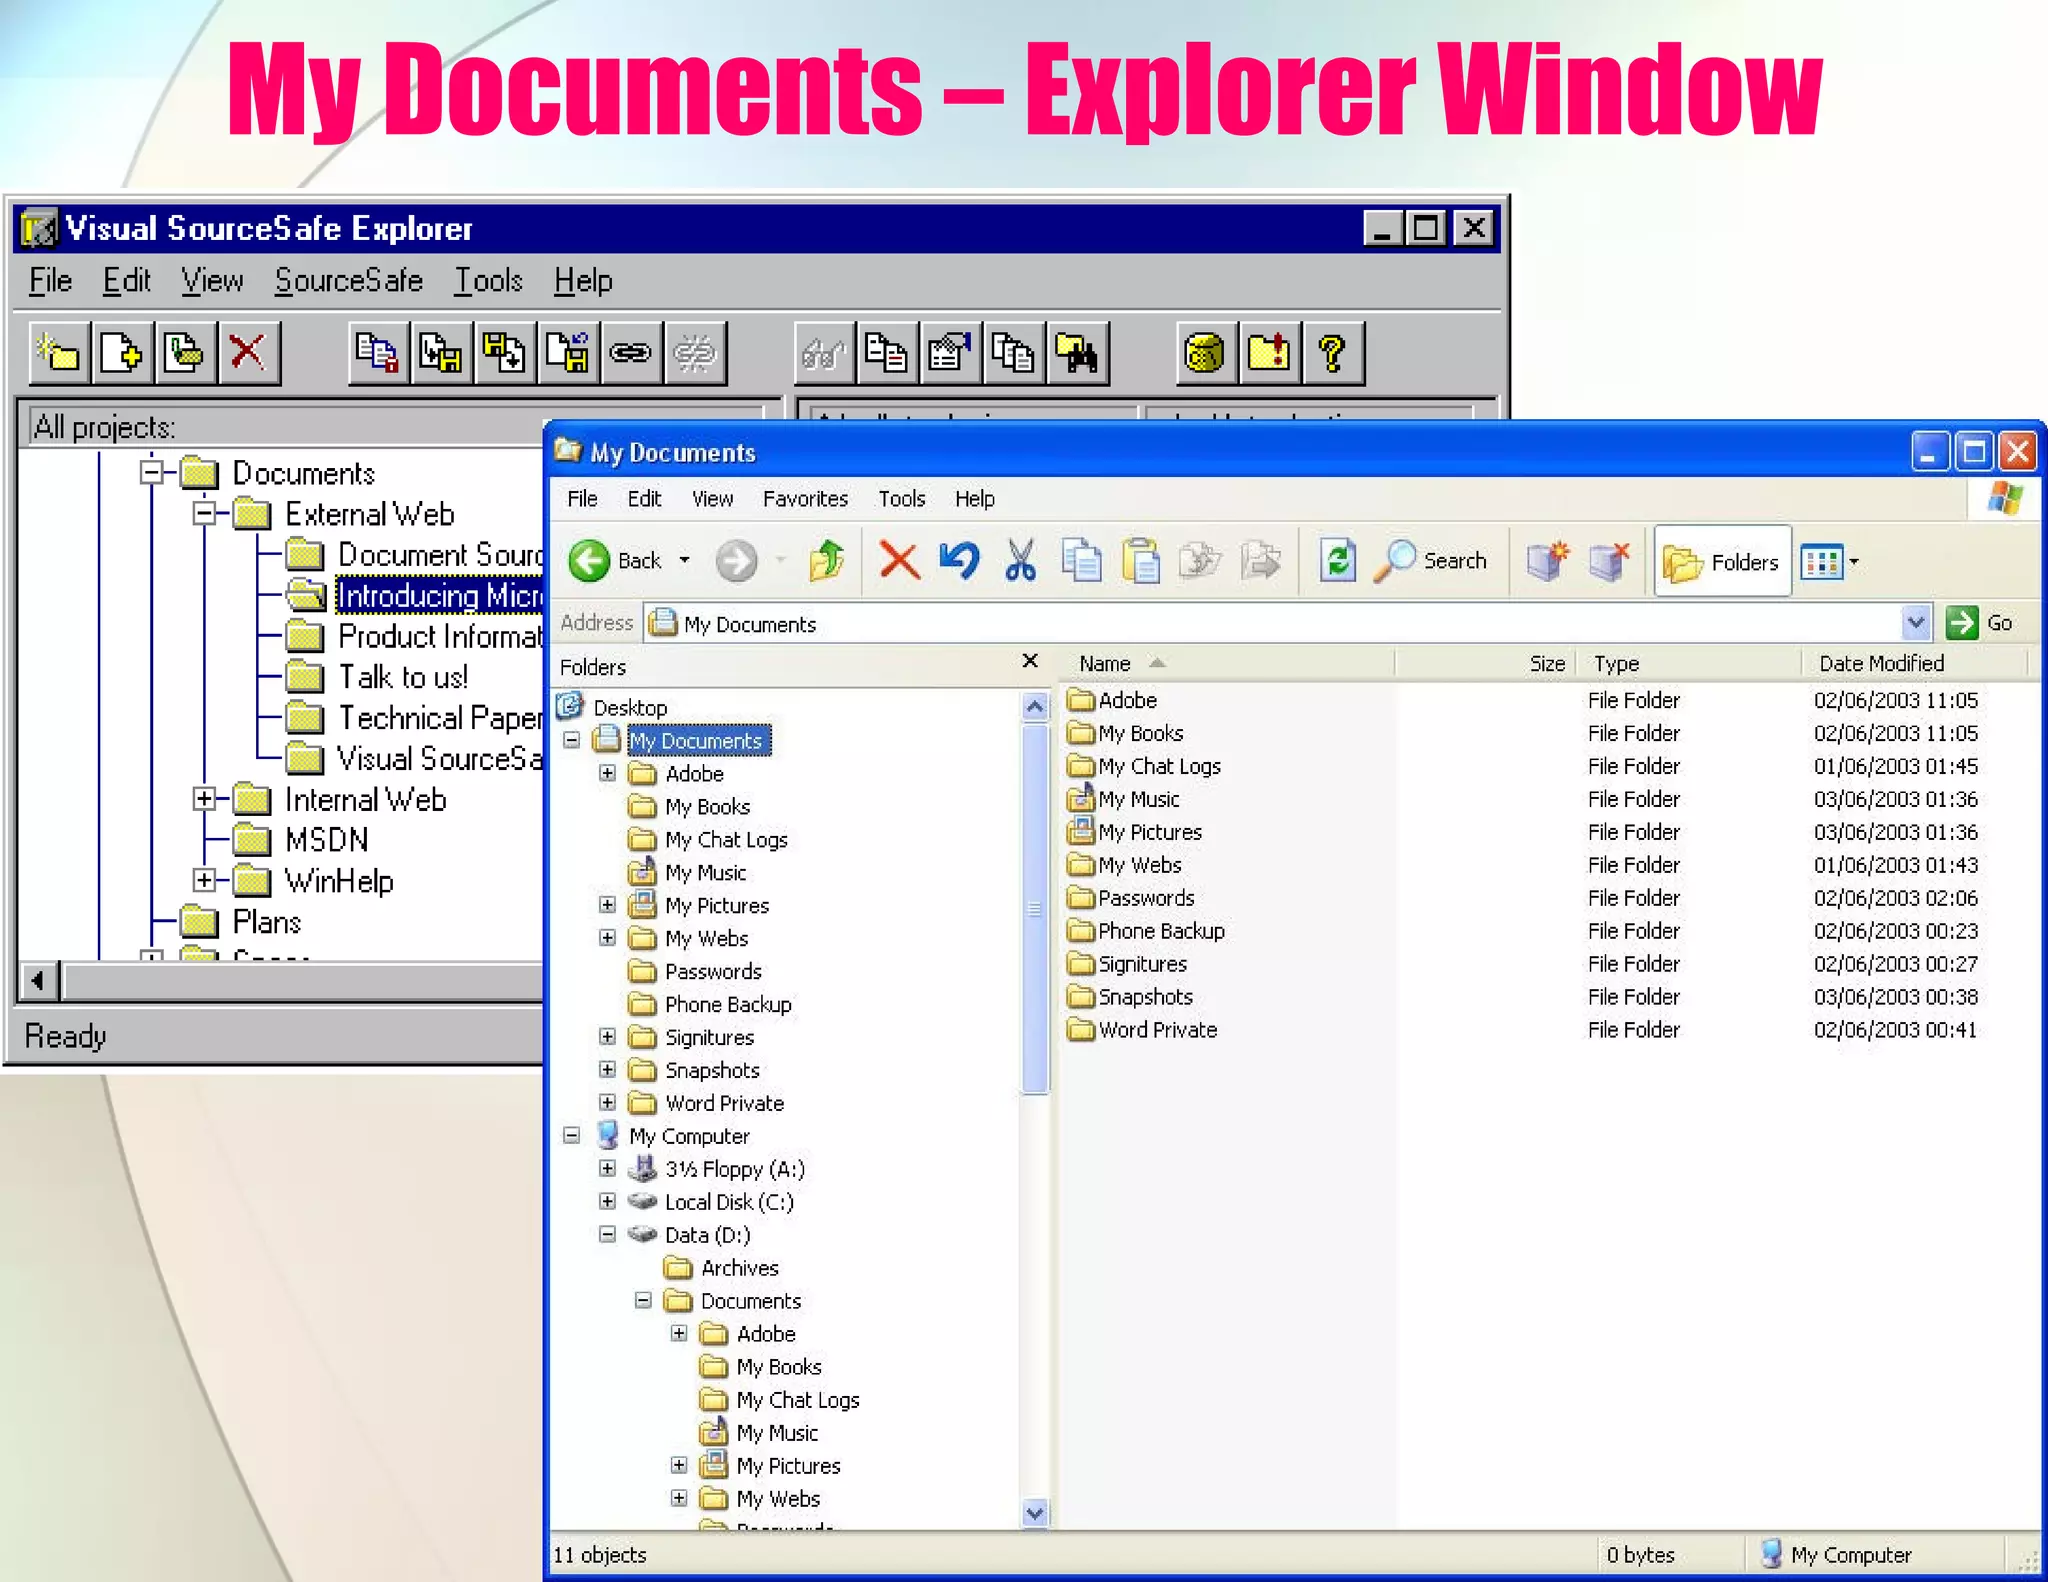Click the Add Files icon in SourceSafe toolbar
This screenshot has height=1582, width=2048.
(x=122, y=353)
